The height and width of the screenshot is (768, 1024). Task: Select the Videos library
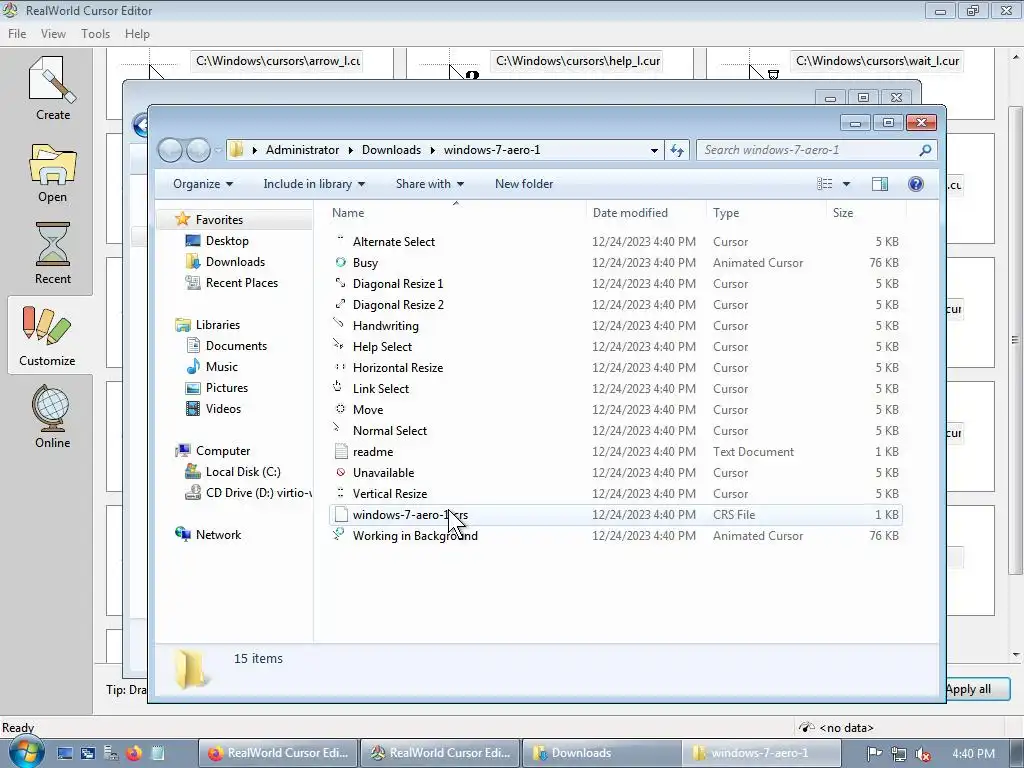coord(223,409)
